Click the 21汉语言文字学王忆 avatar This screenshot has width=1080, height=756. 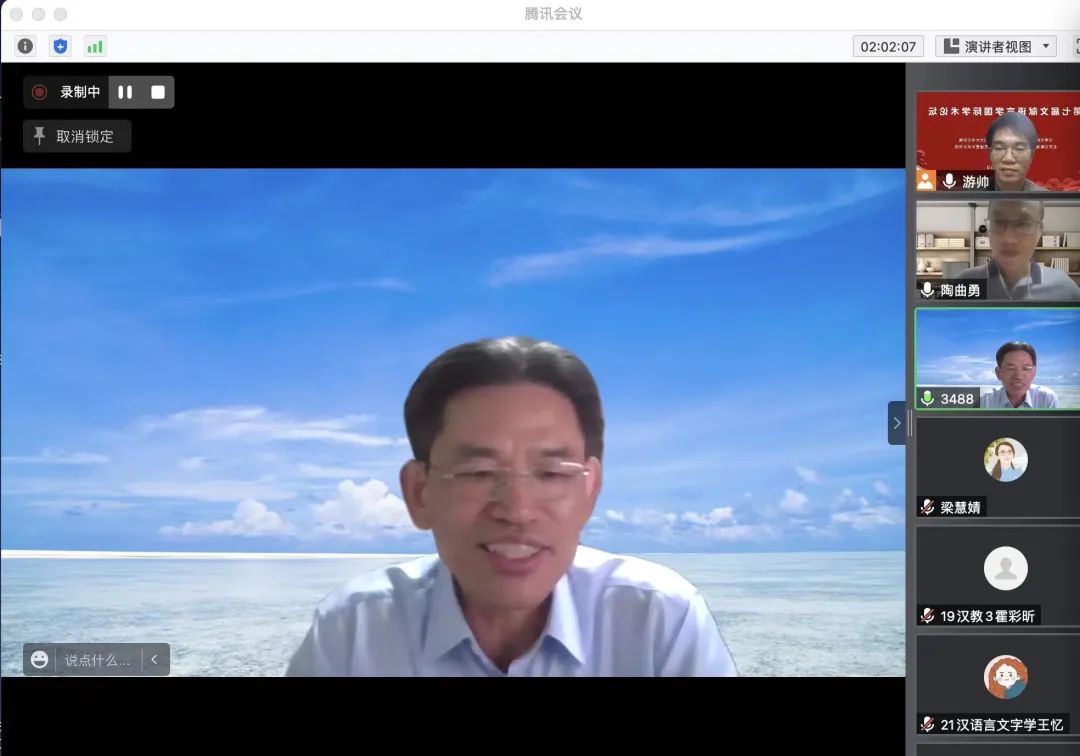pos(1005,677)
